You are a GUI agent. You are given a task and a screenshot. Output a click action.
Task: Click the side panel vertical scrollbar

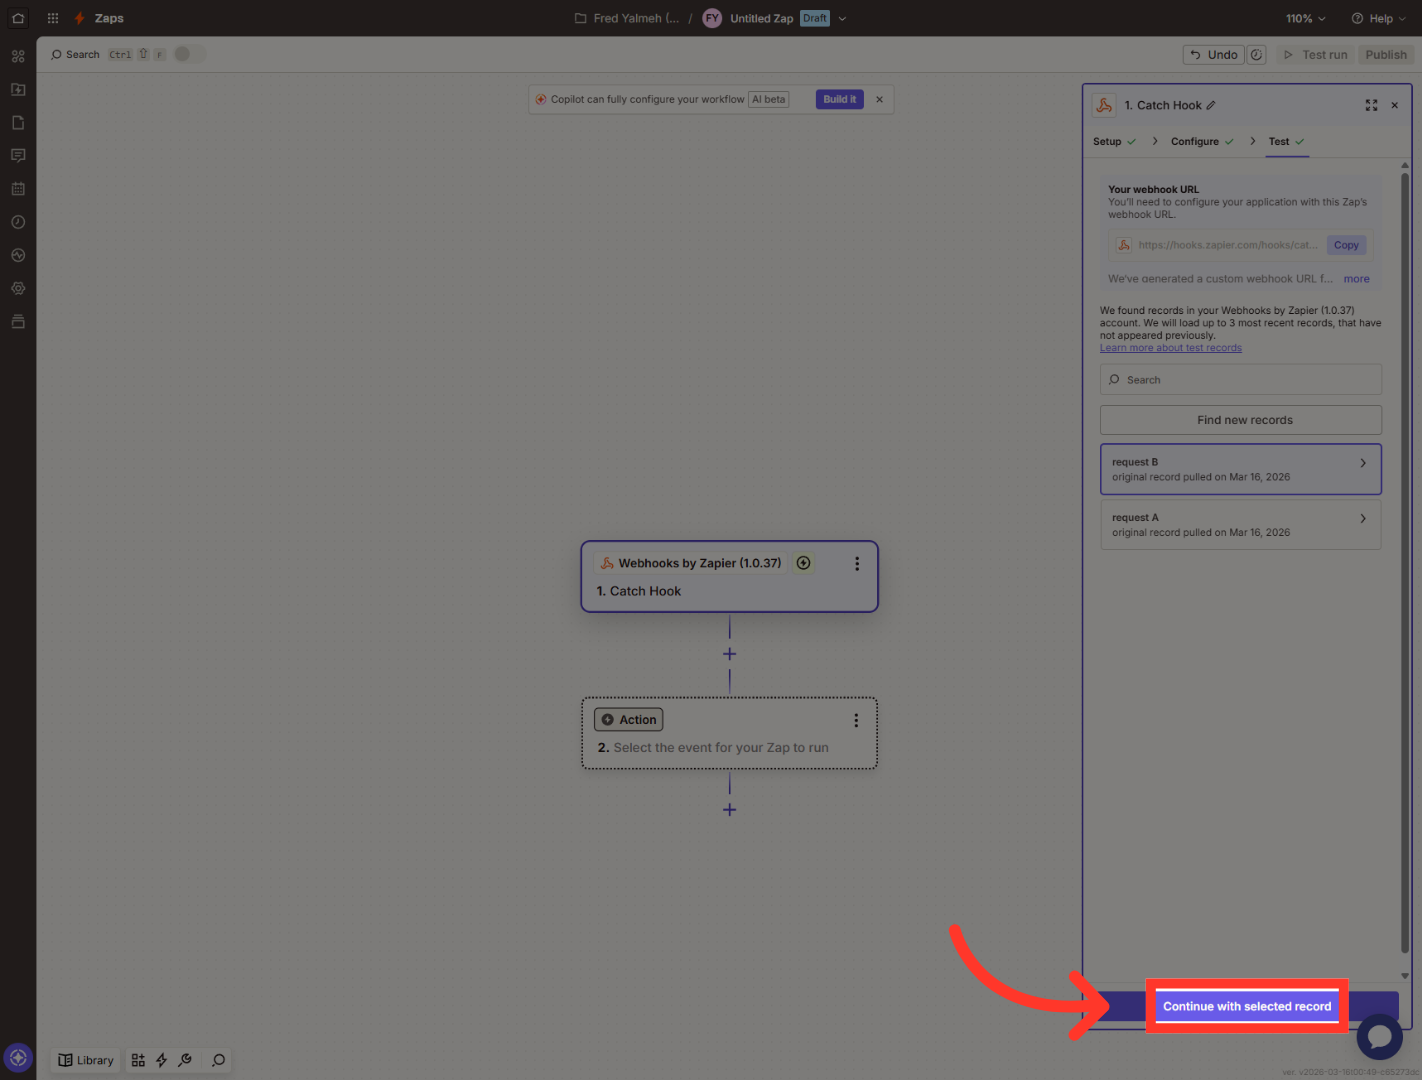(1404, 564)
